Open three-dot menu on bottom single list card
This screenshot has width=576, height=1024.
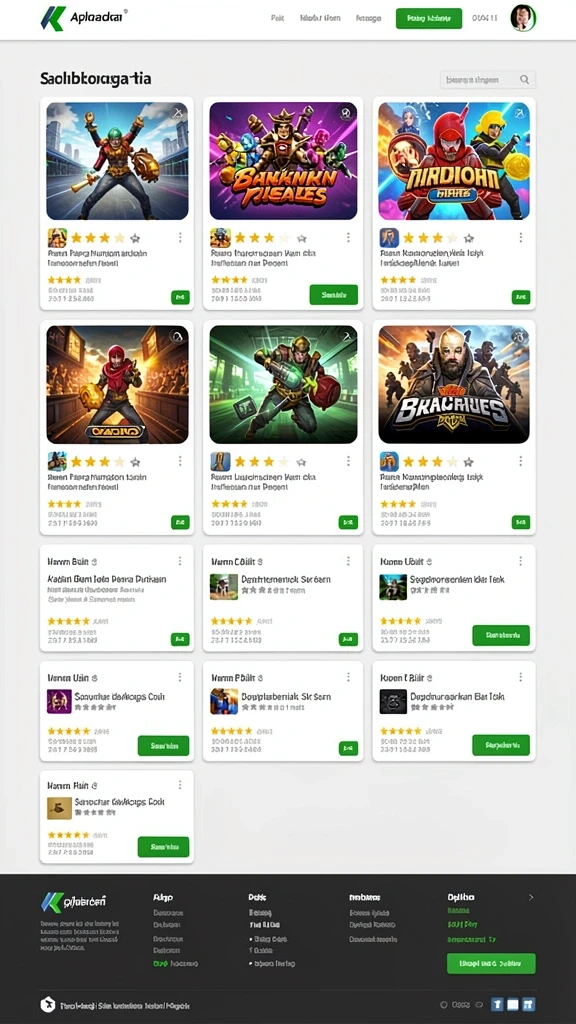[180, 786]
